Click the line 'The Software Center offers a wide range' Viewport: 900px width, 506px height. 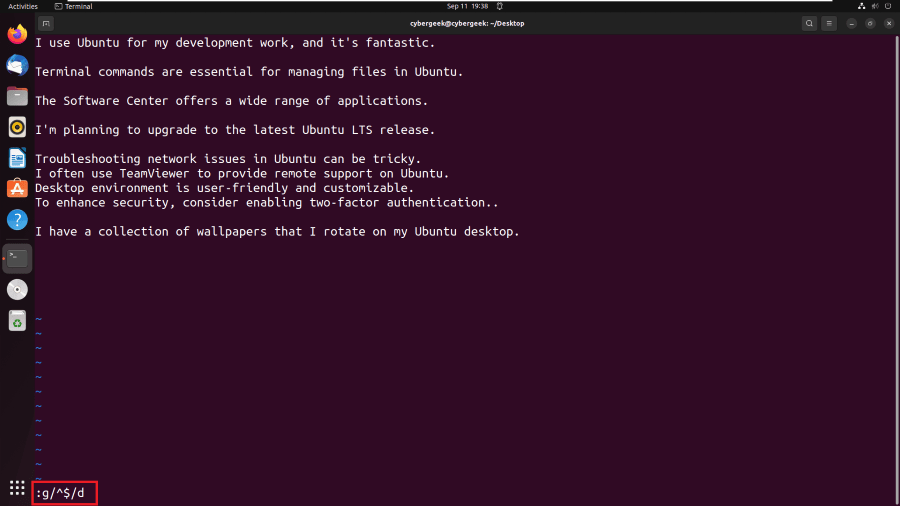click(x=231, y=101)
